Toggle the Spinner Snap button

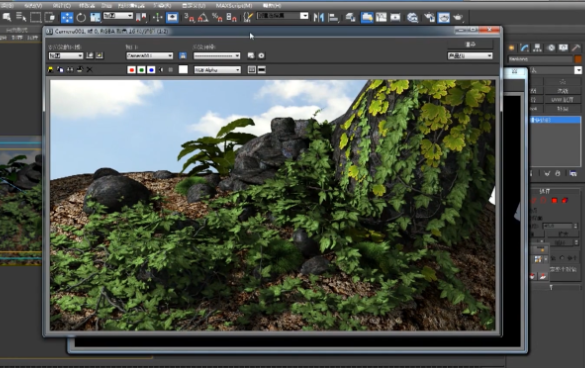pyautogui.click(x=231, y=17)
